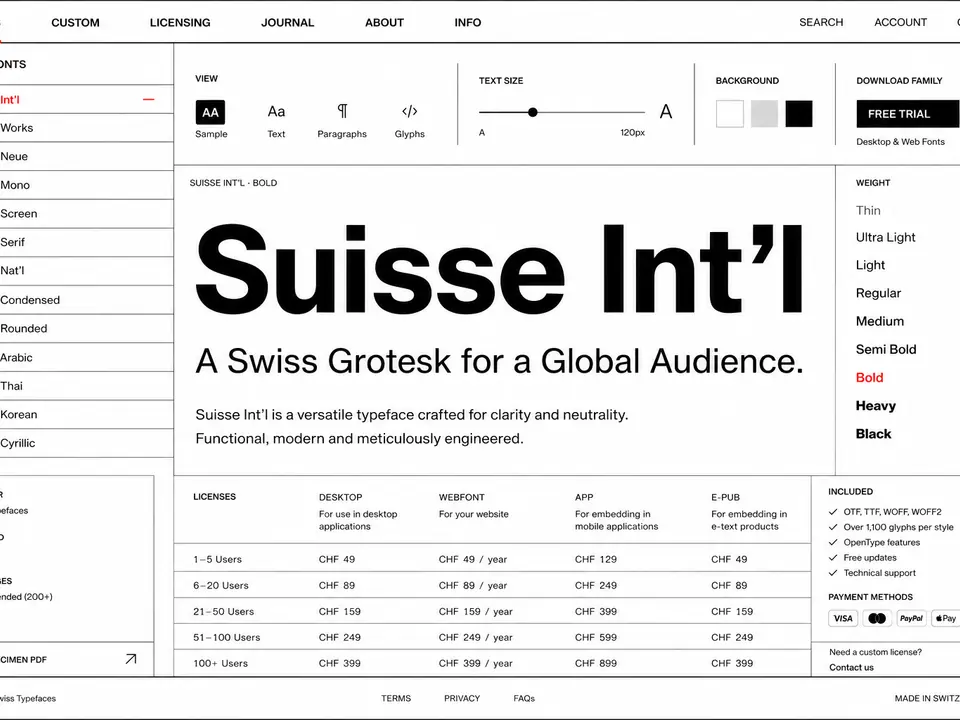Select the Medium weight

click(x=880, y=321)
